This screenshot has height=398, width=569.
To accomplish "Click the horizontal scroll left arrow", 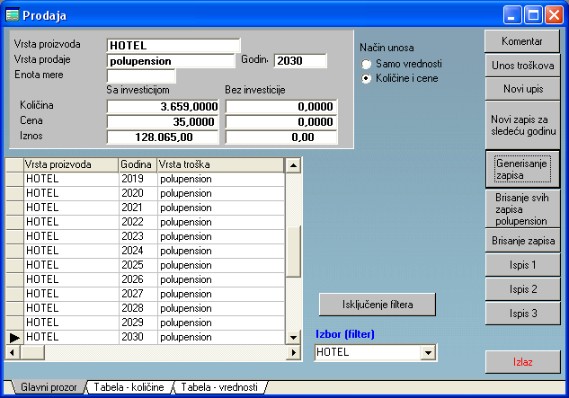I will [x=12, y=352].
